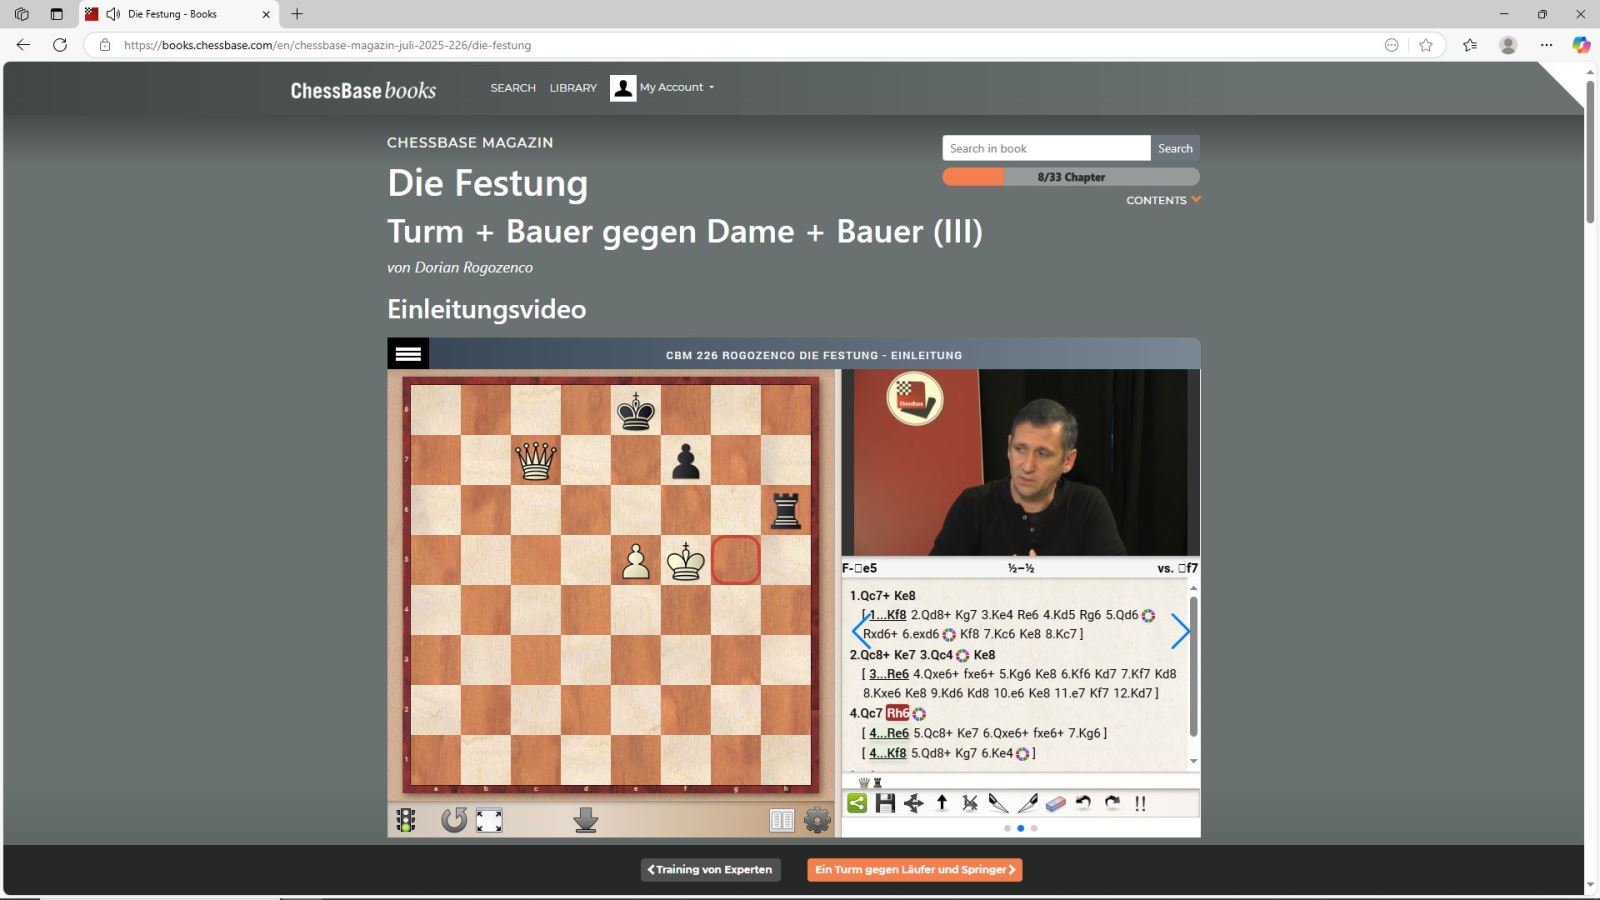Screen dimensions: 1600x900
Task: Select the third pagination dot
Action: 1034,828
